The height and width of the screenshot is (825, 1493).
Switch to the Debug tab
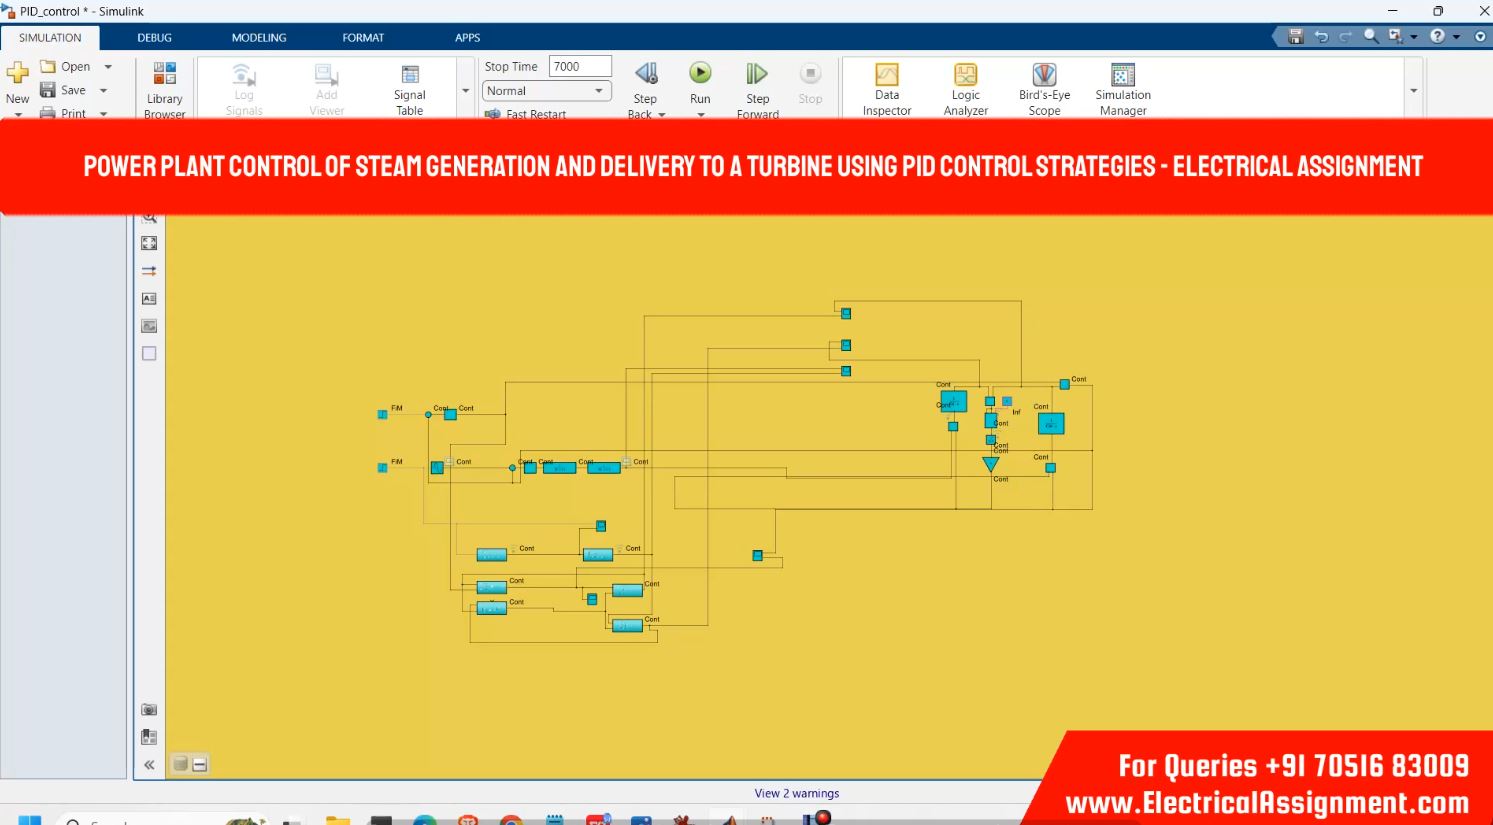154,38
